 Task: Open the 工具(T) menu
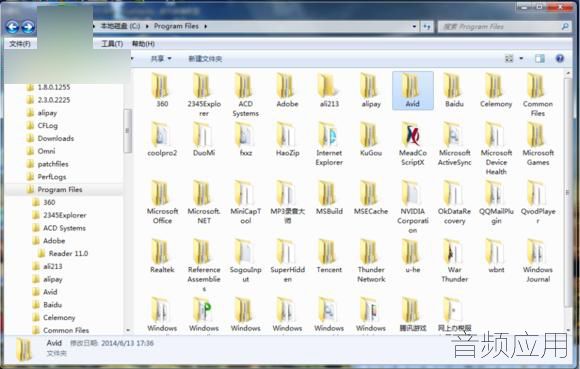[112, 44]
